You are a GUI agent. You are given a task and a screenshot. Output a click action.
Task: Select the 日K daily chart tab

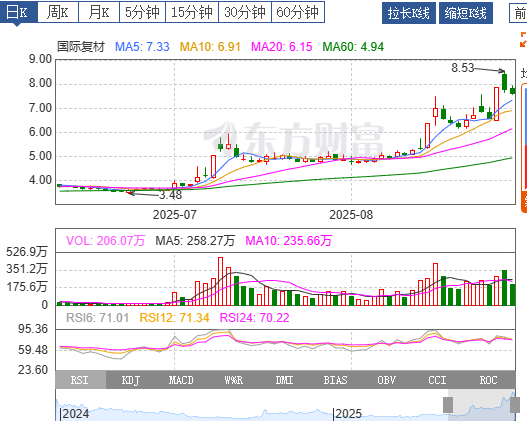click(x=18, y=12)
